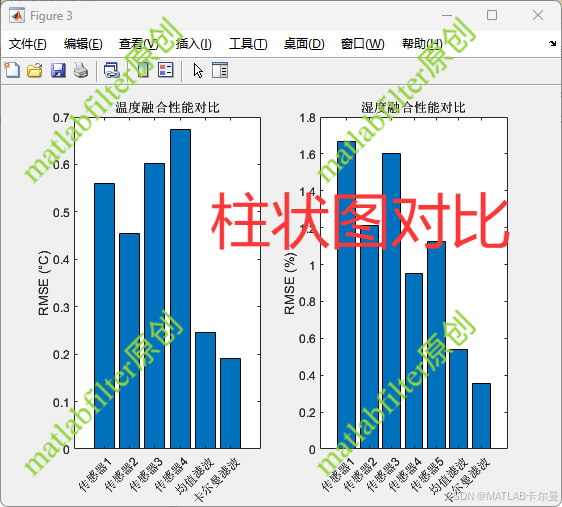
Task: Click the Save Figure floppy icon
Action: [58, 70]
